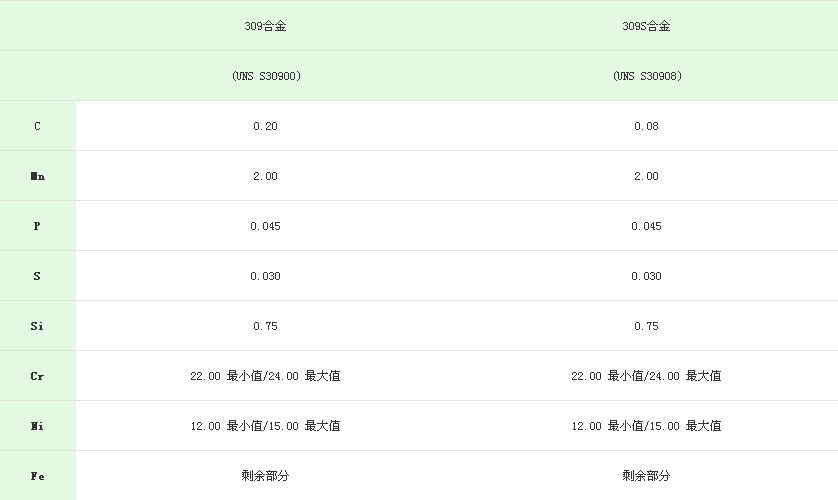Click the Si row label
Viewport: 838px width, 500px height.
click(x=37, y=326)
